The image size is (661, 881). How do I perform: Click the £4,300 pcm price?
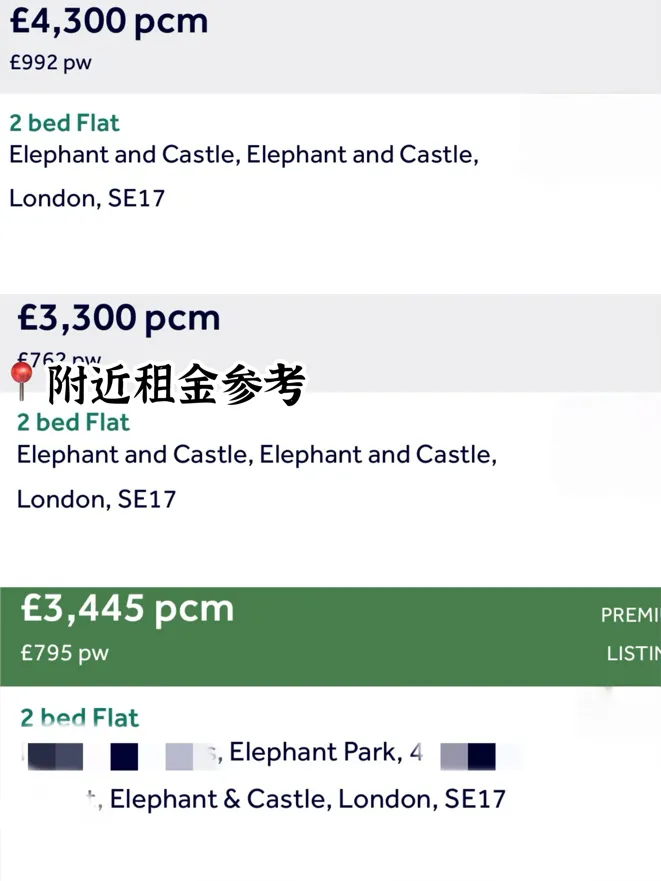click(108, 21)
